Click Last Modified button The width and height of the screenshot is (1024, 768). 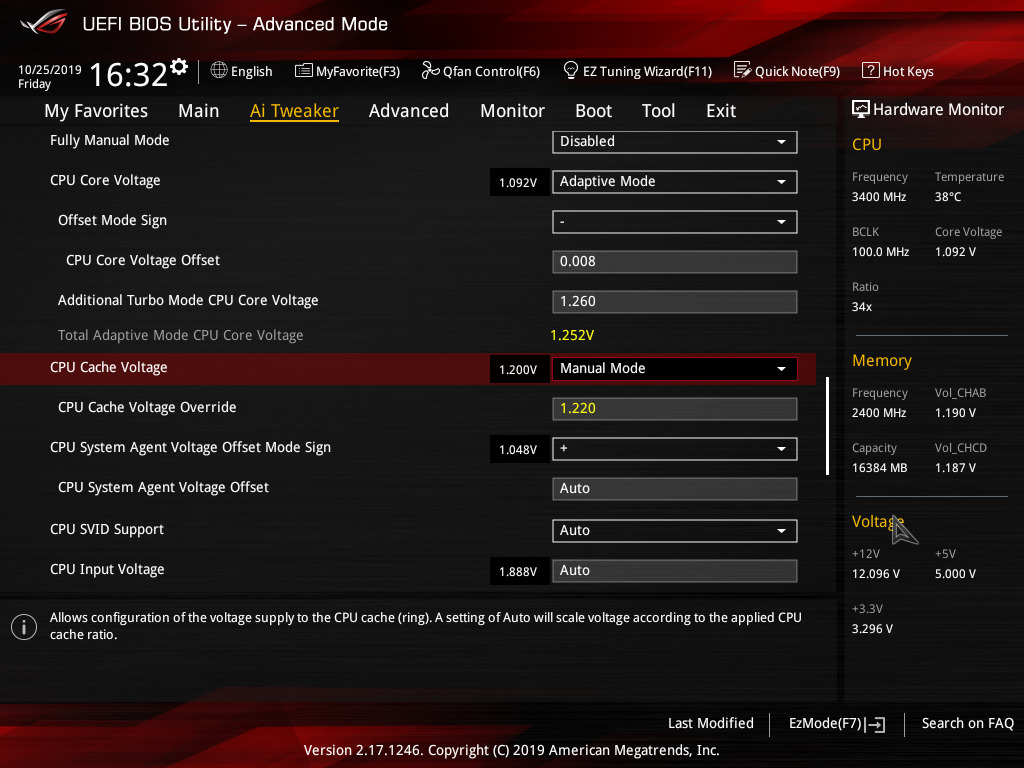[x=711, y=723]
